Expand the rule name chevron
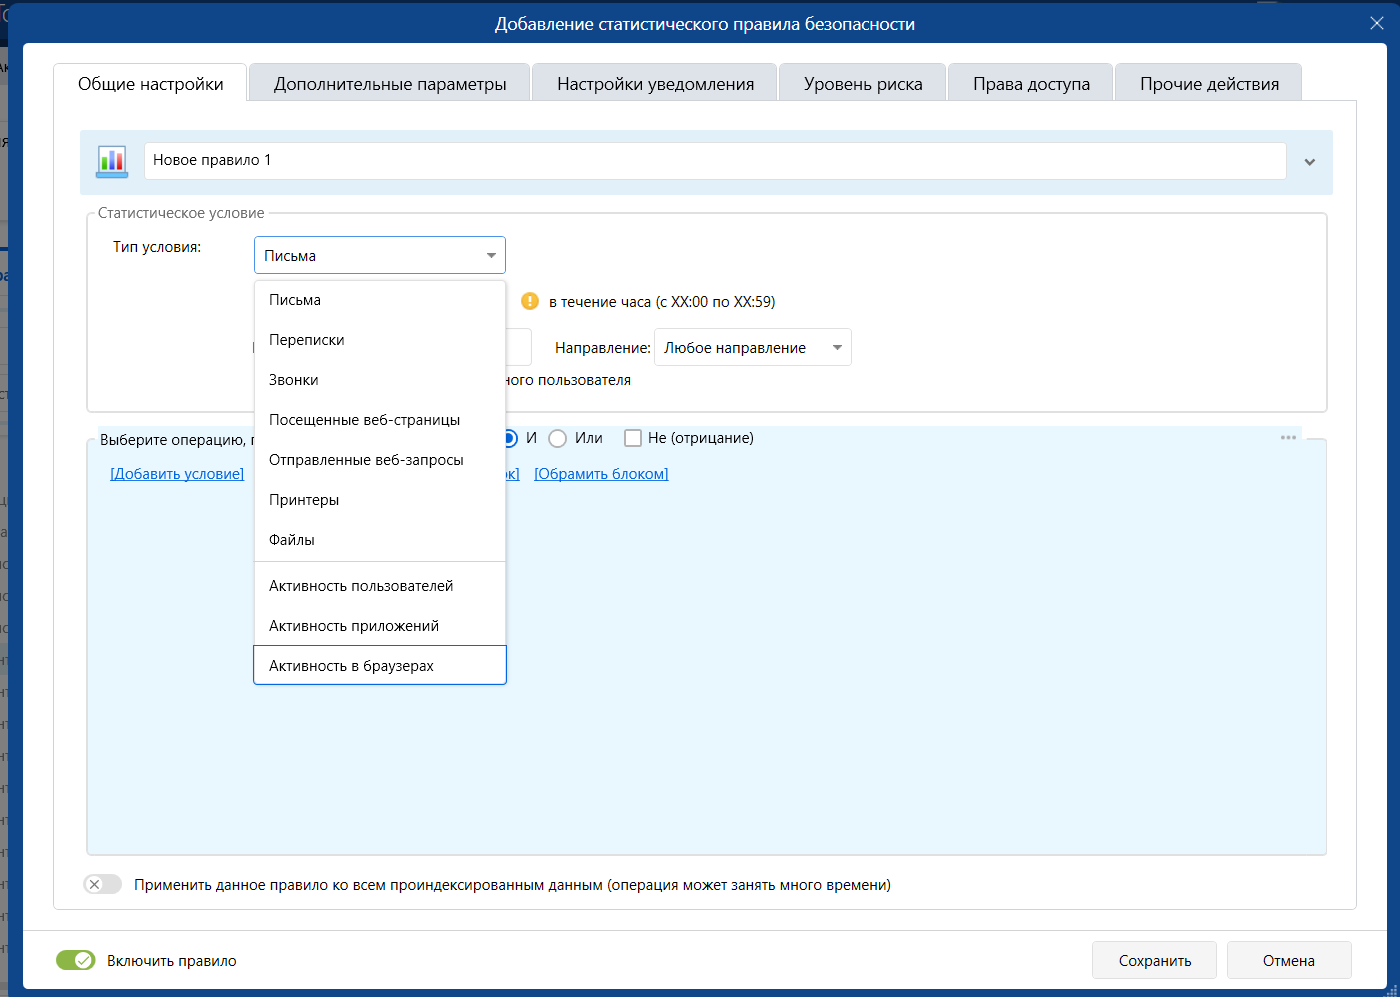The width and height of the screenshot is (1400, 997). (x=1309, y=162)
